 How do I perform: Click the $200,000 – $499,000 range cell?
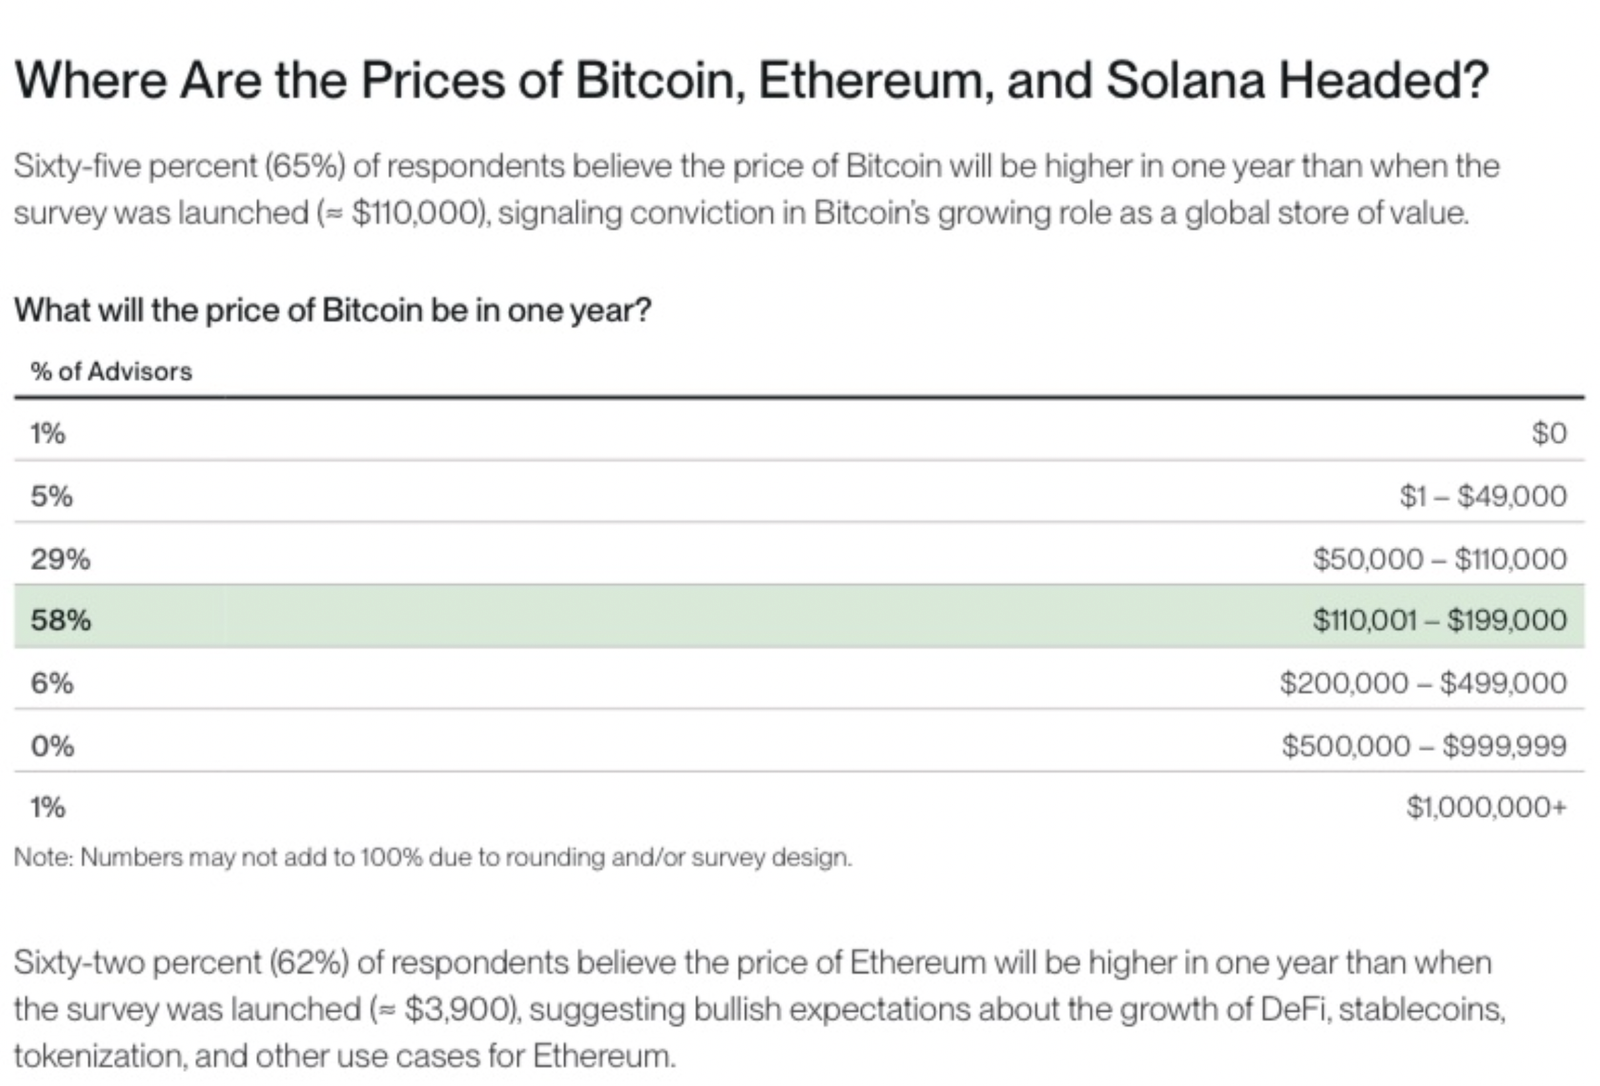(x=1423, y=683)
